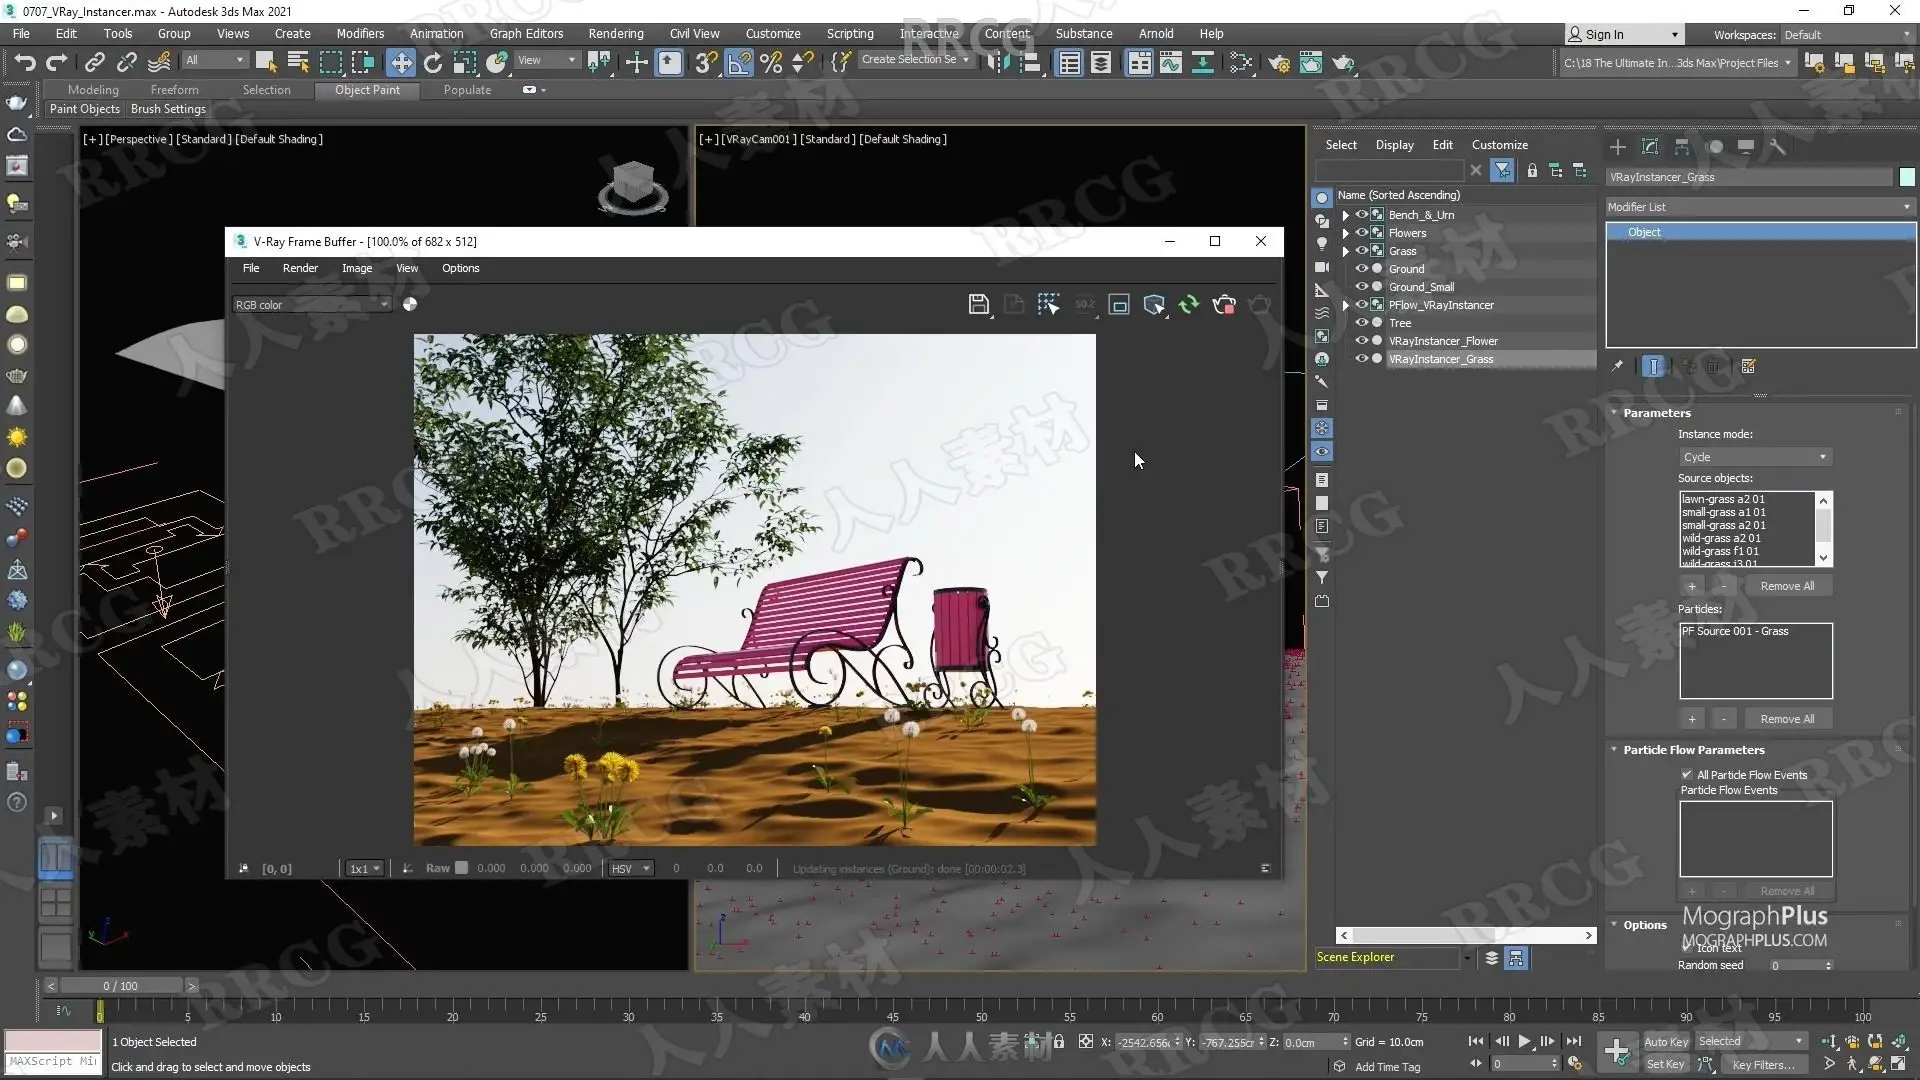Click the Auto Key button
This screenshot has height=1080, width=1920.
point(1665,1041)
